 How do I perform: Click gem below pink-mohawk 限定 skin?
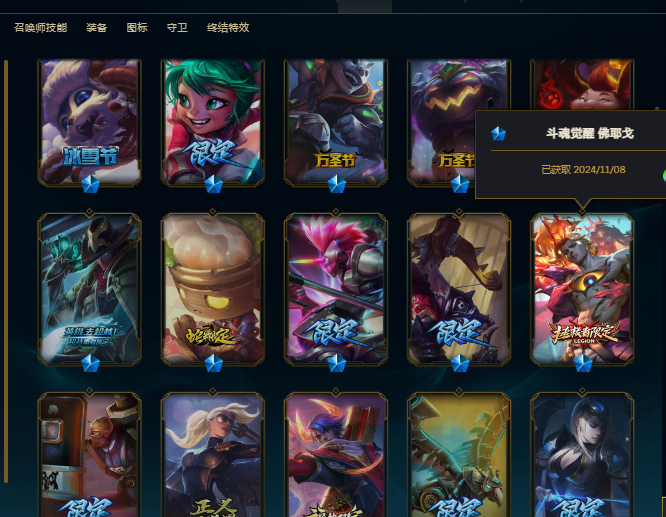pos(336,364)
